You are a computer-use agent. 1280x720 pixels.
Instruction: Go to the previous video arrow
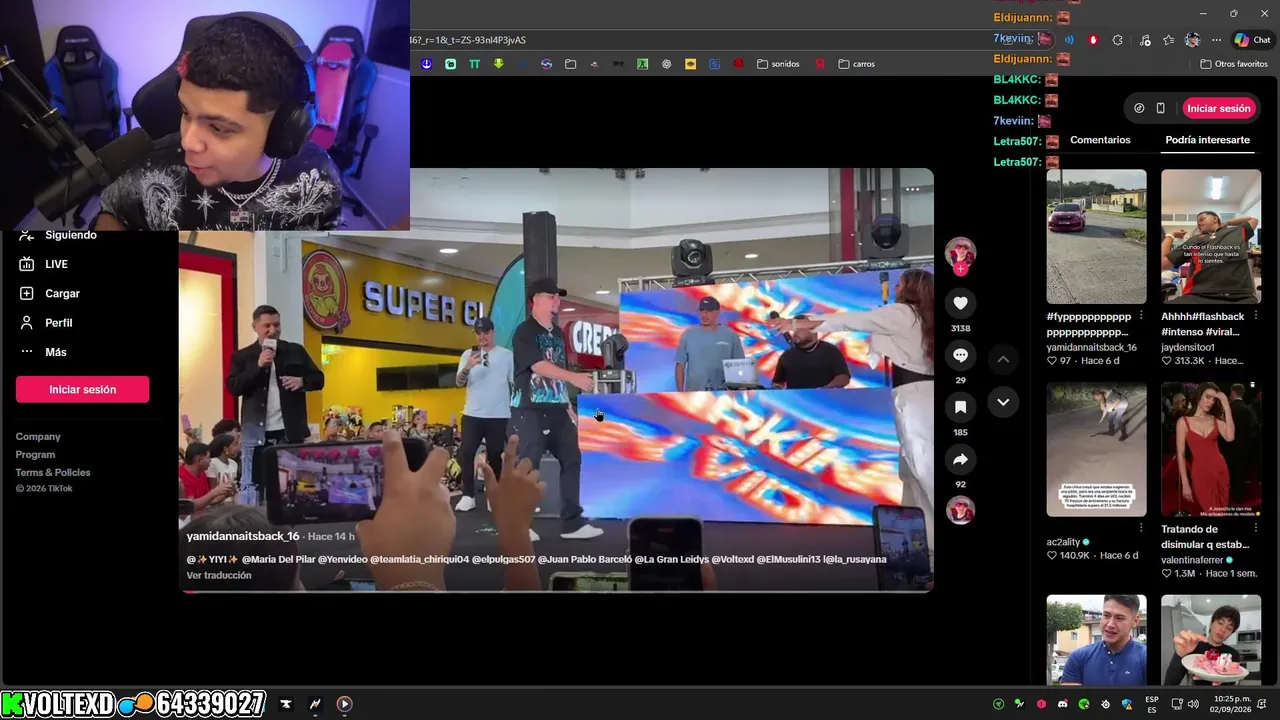[1003, 359]
